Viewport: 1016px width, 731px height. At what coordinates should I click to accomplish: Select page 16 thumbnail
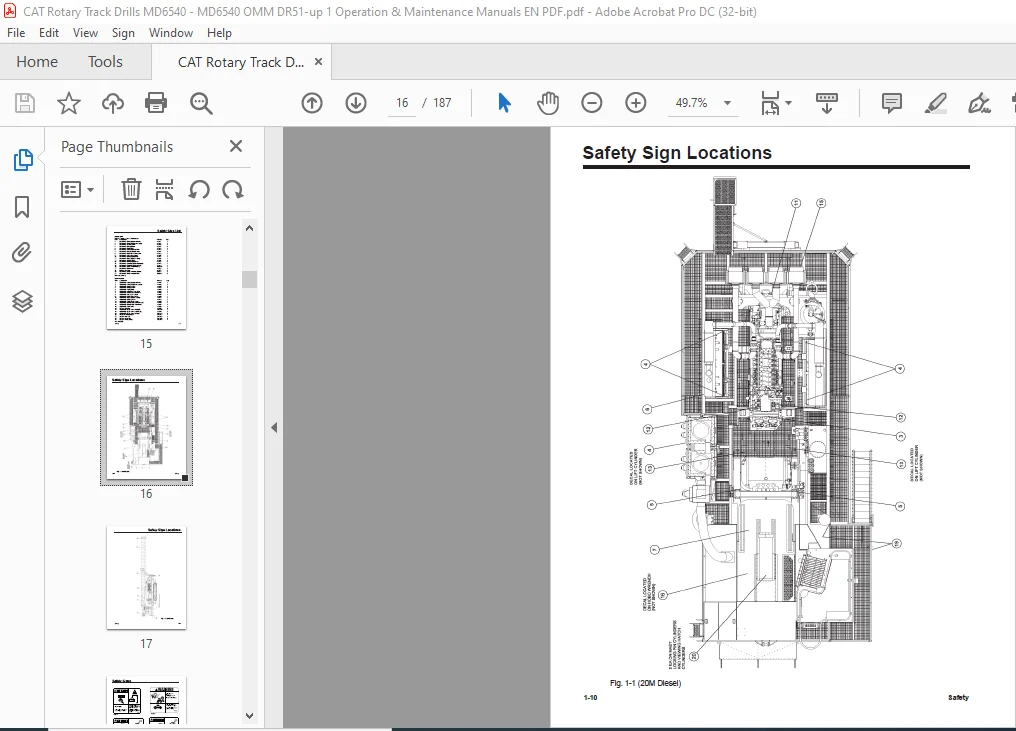pyautogui.click(x=146, y=428)
